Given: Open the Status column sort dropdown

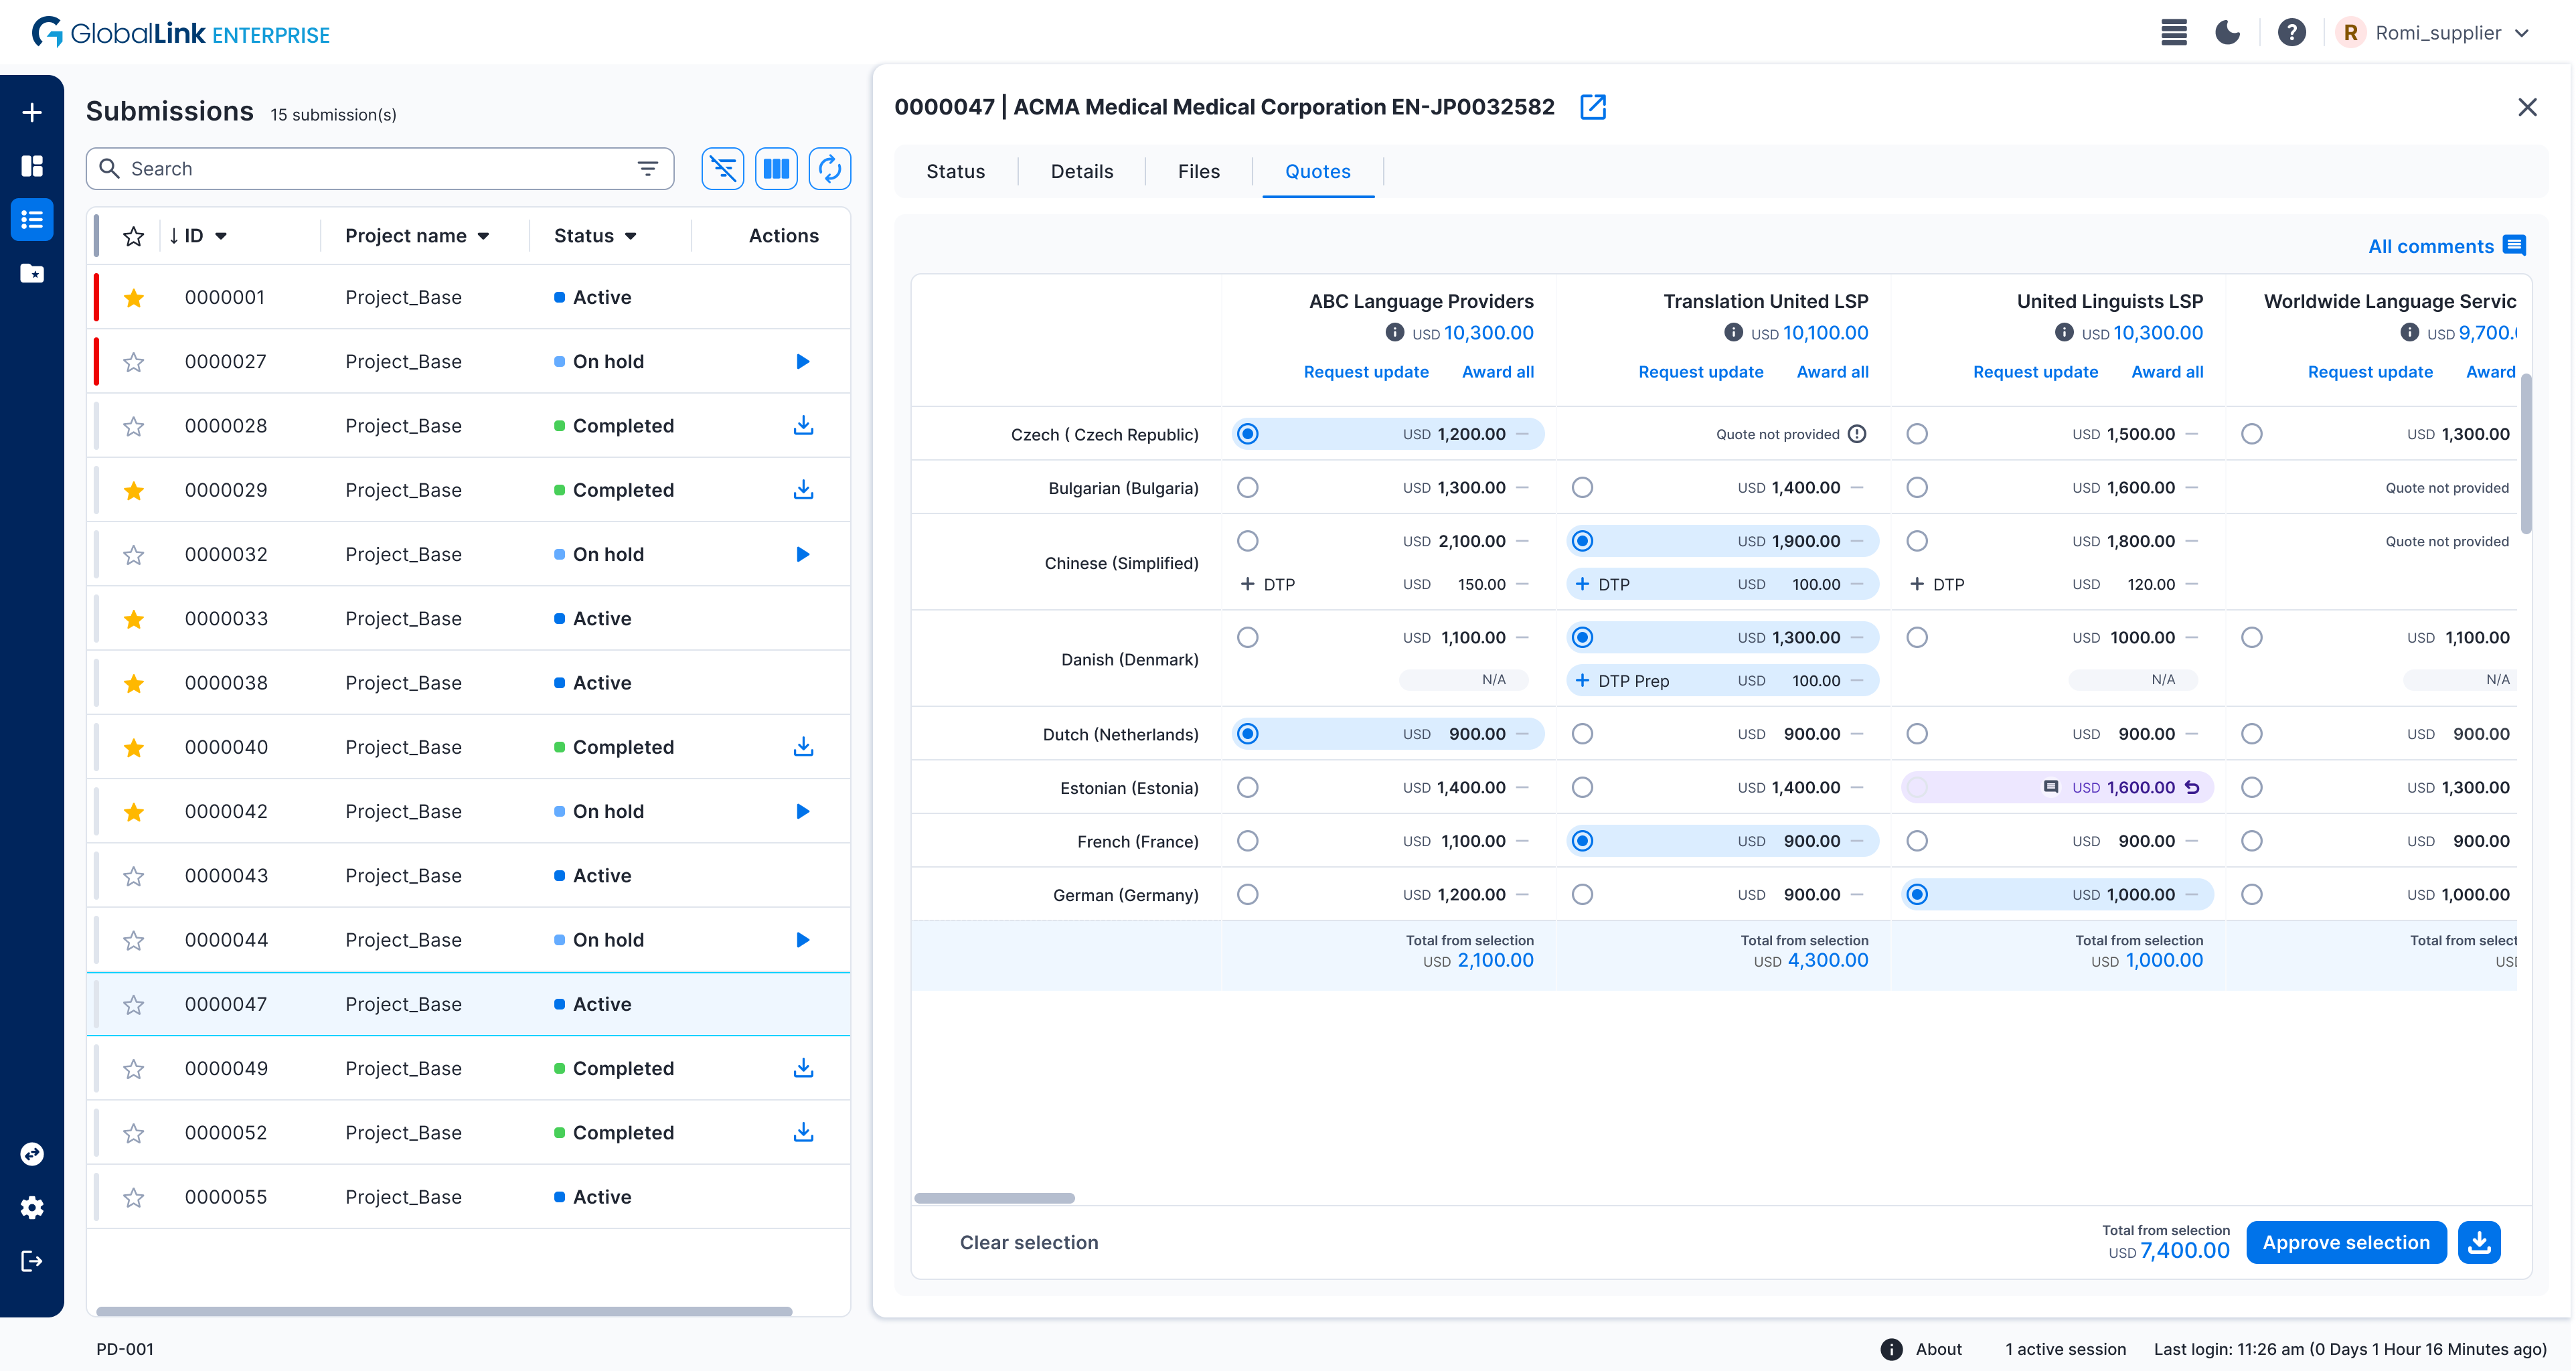Looking at the screenshot, I should click(x=631, y=236).
